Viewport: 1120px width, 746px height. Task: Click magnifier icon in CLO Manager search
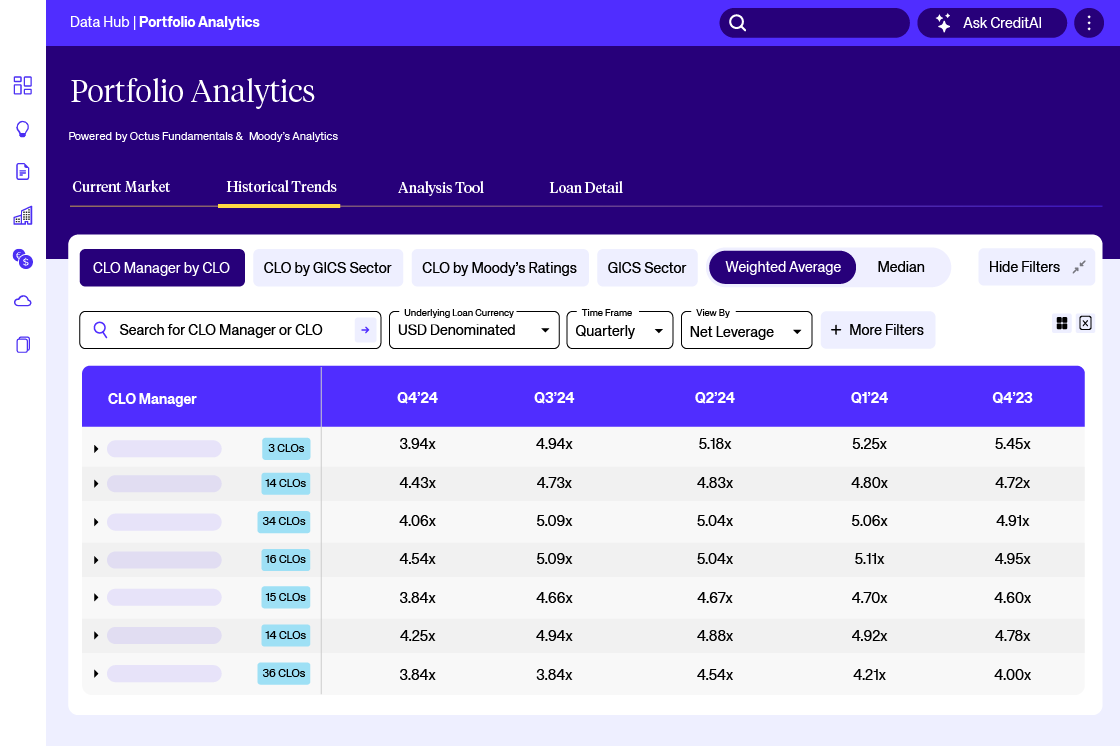pos(101,329)
